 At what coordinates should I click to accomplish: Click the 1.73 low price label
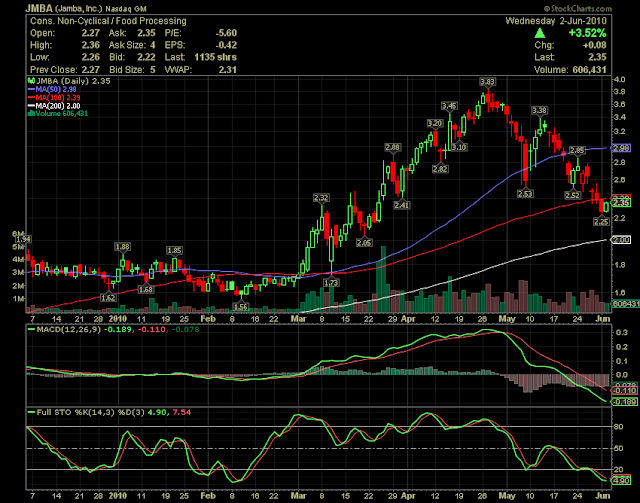point(331,283)
